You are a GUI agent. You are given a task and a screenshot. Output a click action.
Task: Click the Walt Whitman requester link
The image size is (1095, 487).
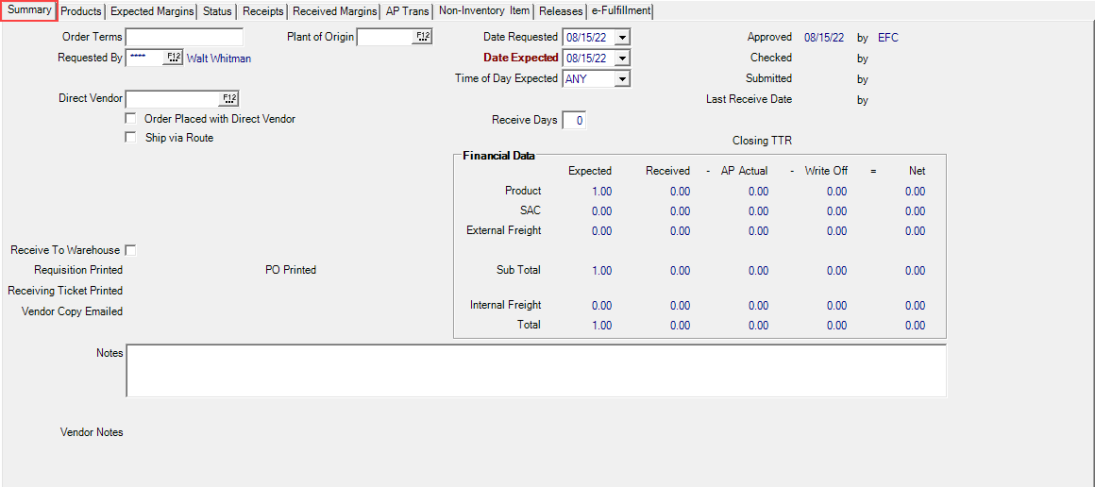tap(219, 59)
